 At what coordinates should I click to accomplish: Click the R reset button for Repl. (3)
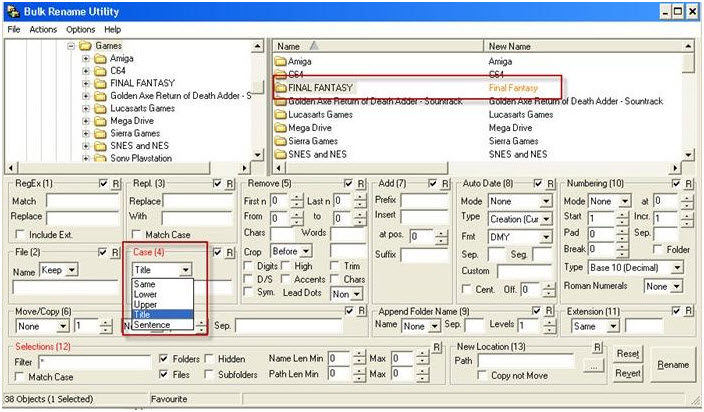pyautogui.click(x=230, y=184)
